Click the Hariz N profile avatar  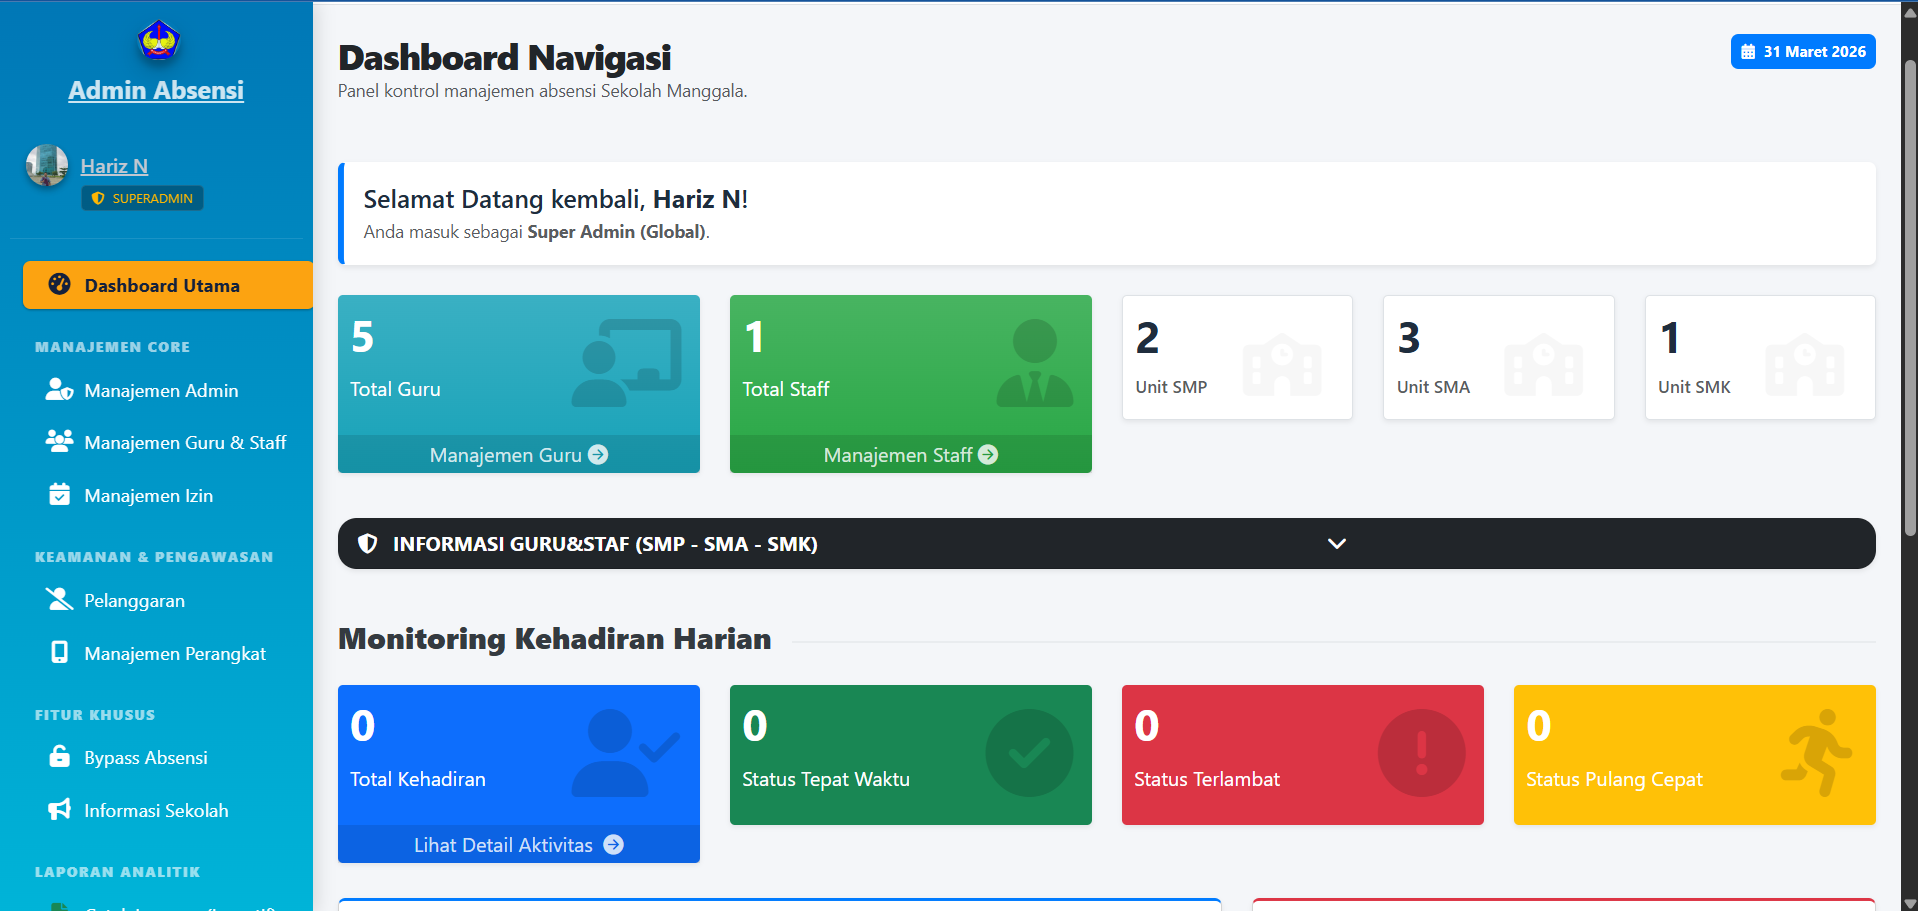(47, 166)
